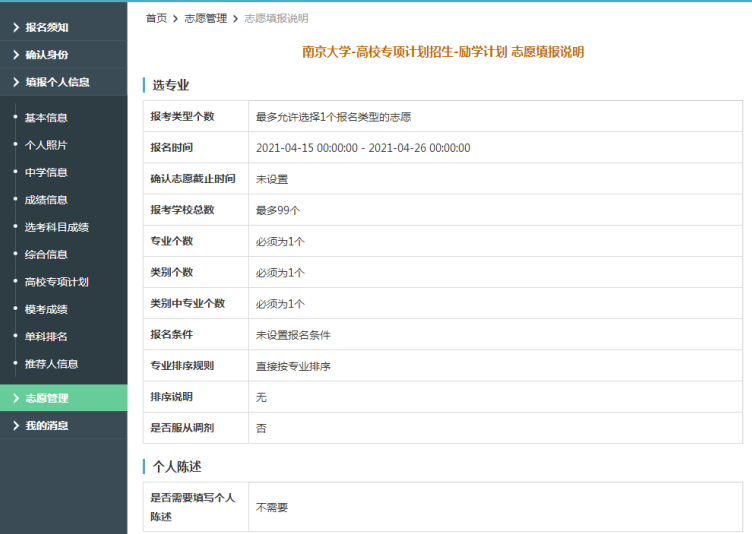This screenshot has height=534, width=752.
Task: Go to 基本信息 submenu
Action: (46, 118)
